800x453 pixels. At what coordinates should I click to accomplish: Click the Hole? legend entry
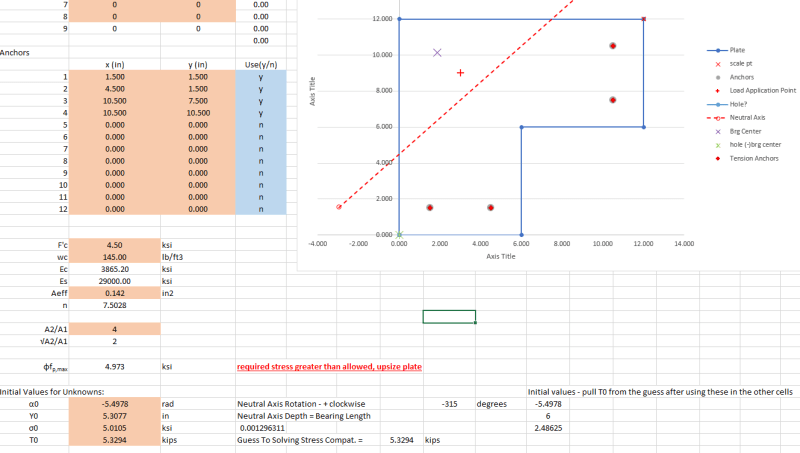point(727,104)
